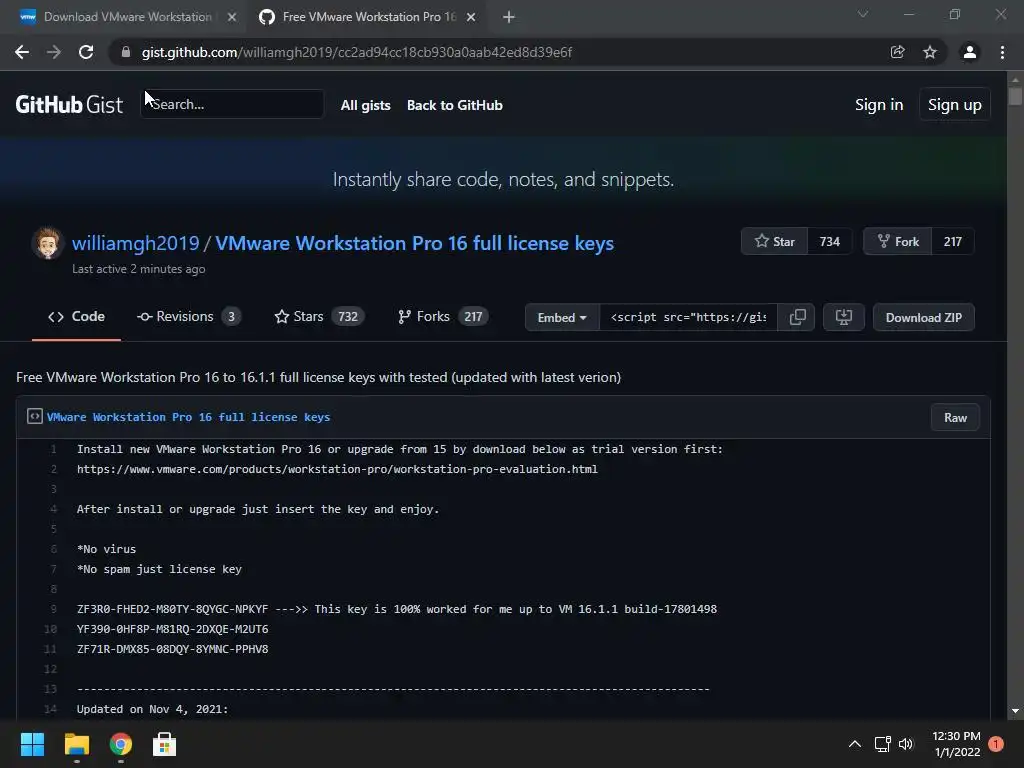Screen dimensions: 1024x768
Task: Close the Download VMware Workstation tab
Action: coord(231,17)
